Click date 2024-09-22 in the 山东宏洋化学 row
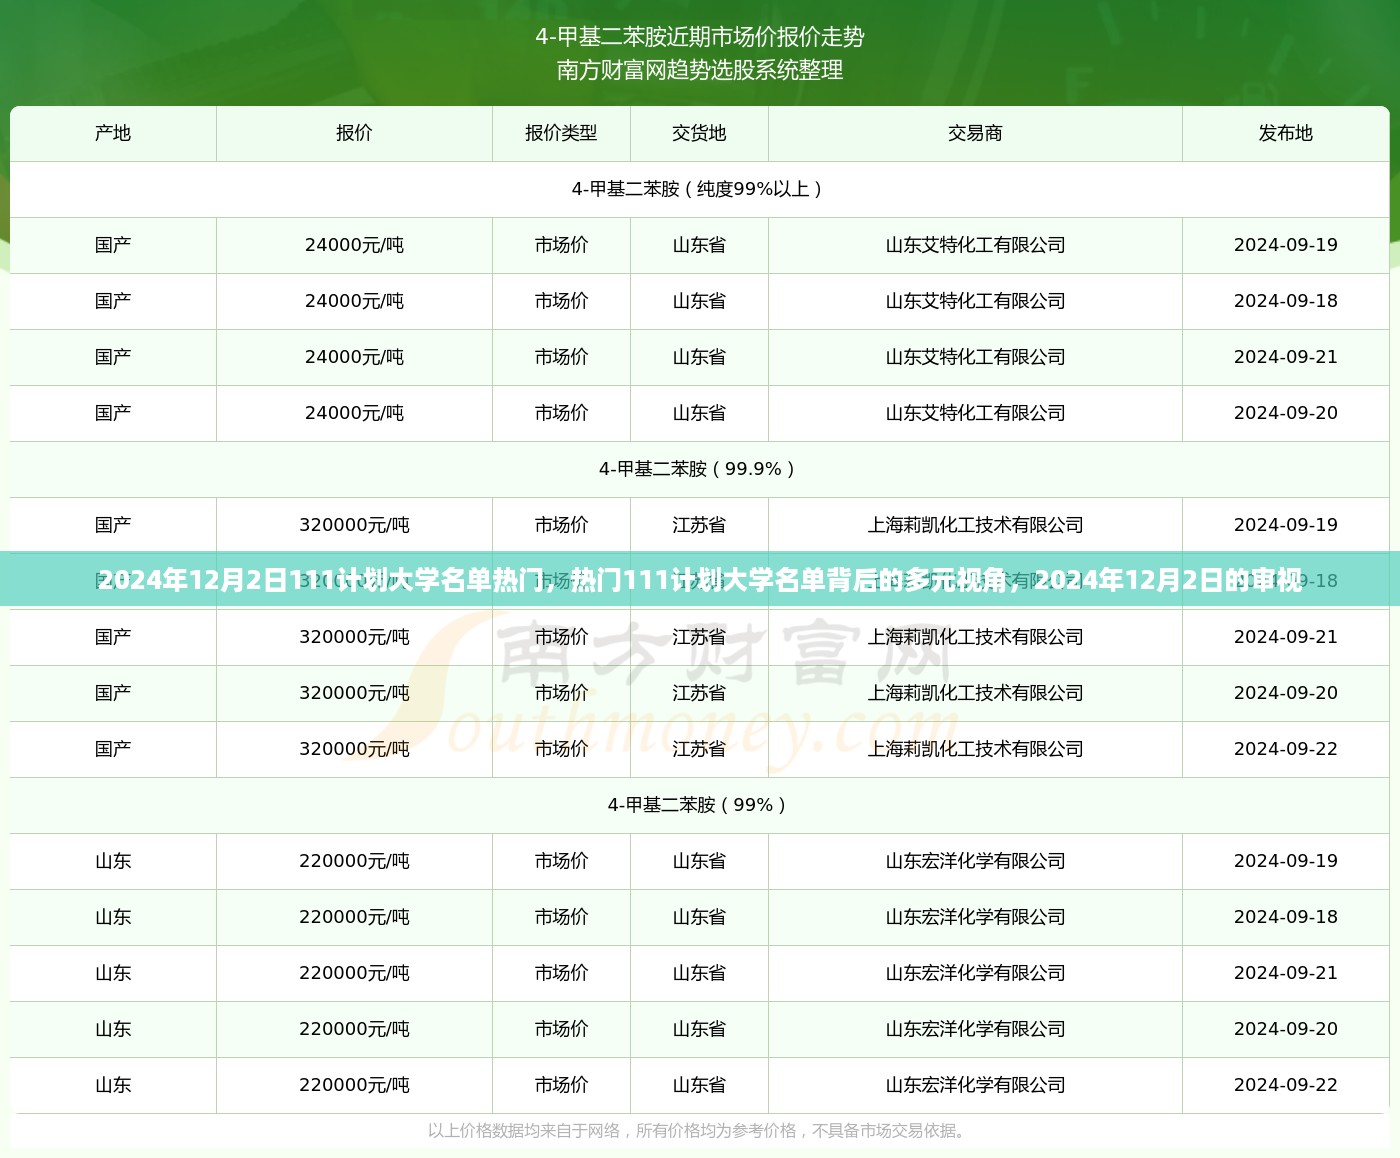 (x=1285, y=1085)
